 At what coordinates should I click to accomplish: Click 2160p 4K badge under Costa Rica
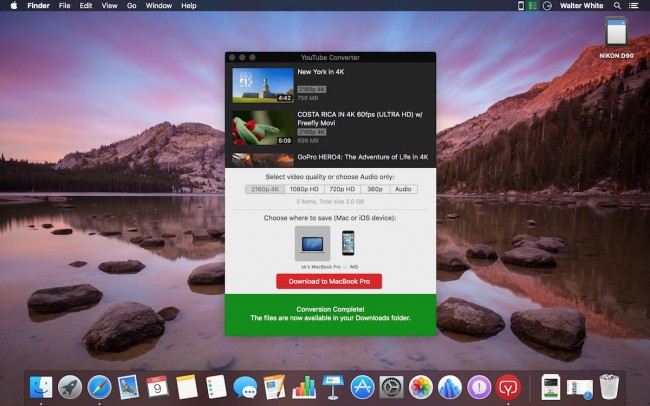pos(312,132)
